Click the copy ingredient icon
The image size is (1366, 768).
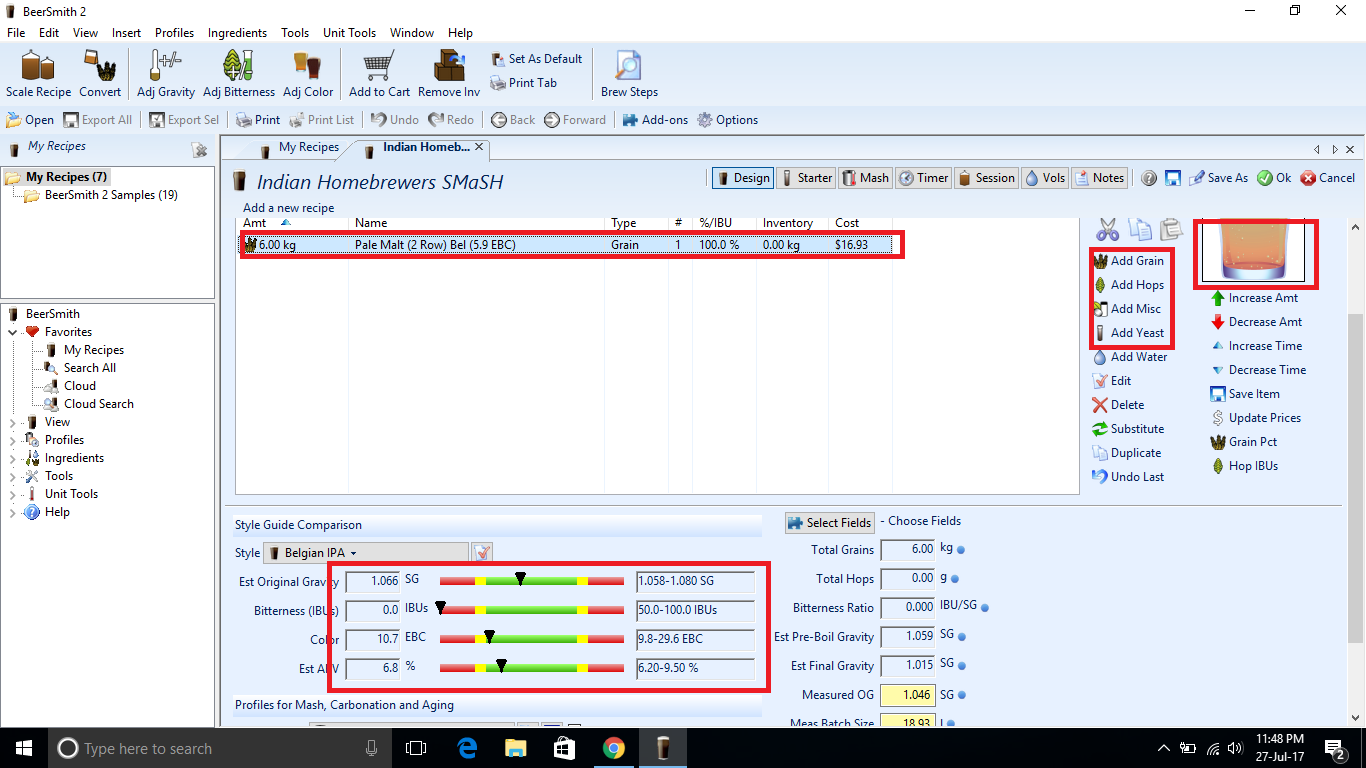coord(1139,230)
